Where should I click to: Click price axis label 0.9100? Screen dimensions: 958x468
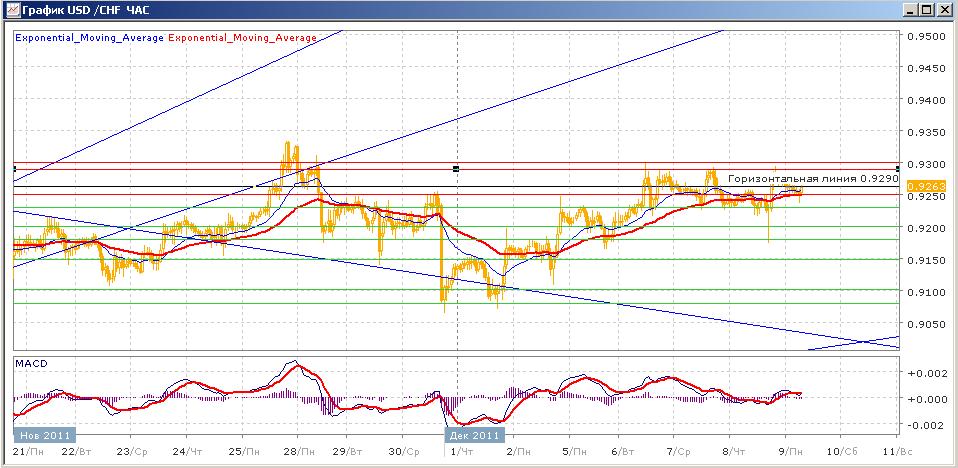tap(927, 293)
